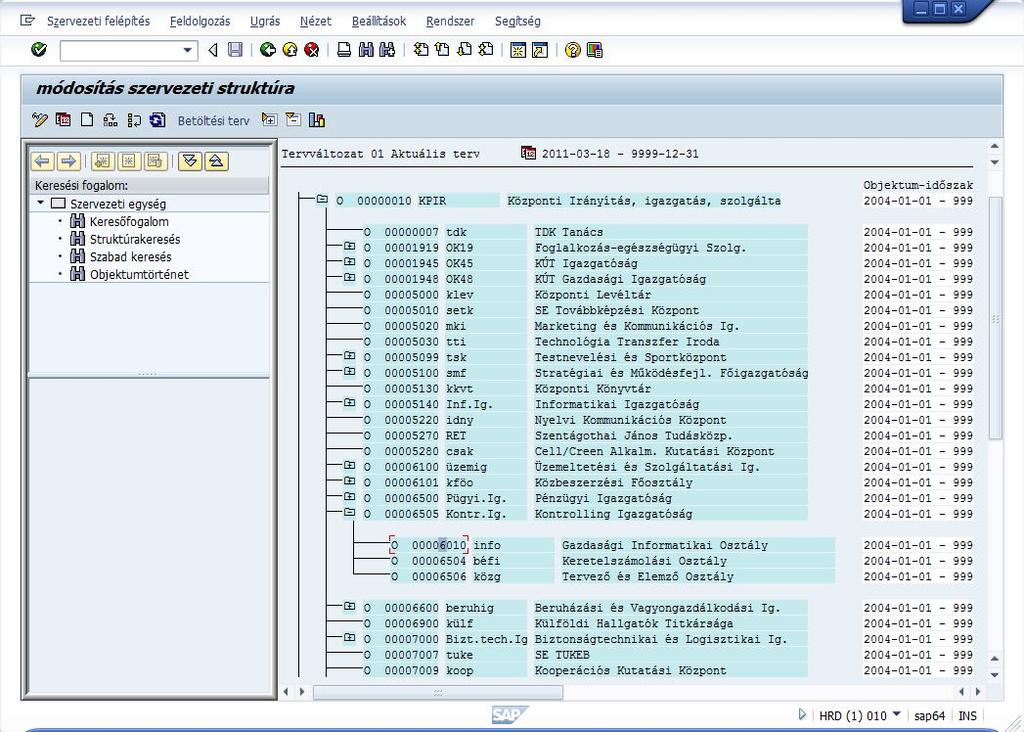
Task: Select Struktúrakeresés search option
Action: point(135,239)
